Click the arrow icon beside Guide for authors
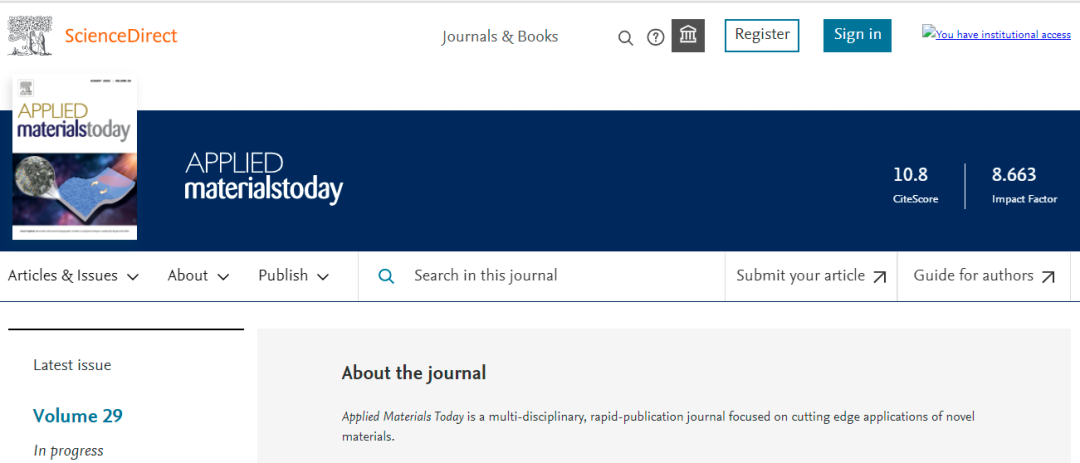1080x463 pixels. [1048, 277]
